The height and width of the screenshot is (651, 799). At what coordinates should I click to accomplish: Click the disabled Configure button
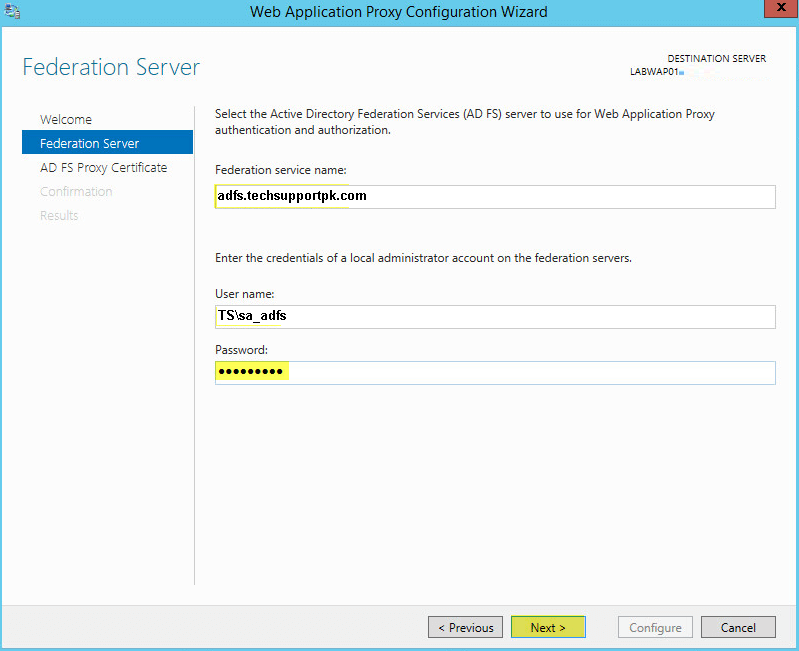(655, 628)
